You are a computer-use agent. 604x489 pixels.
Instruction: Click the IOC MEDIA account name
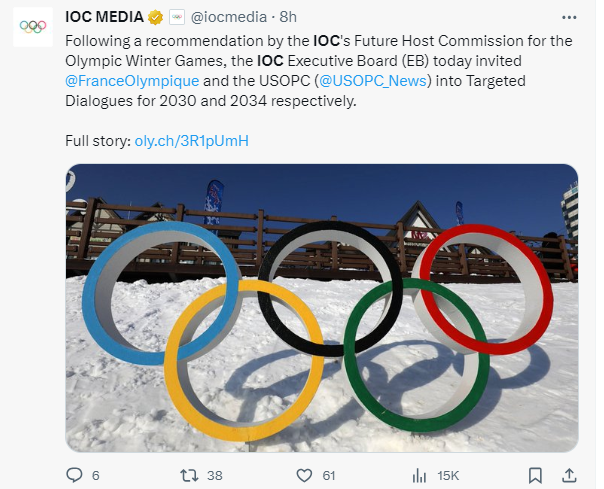tap(104, 17)
